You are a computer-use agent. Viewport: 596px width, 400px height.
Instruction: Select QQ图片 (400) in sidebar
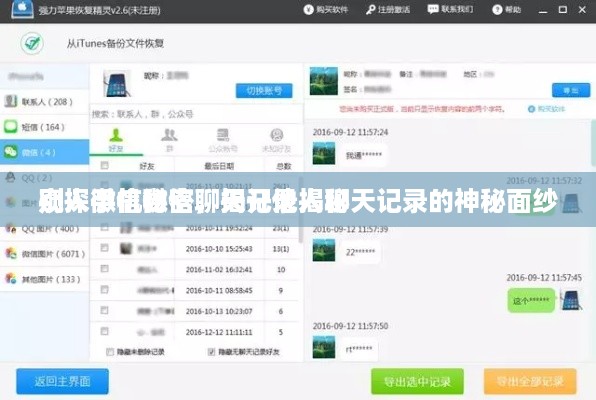click(44, 229)
